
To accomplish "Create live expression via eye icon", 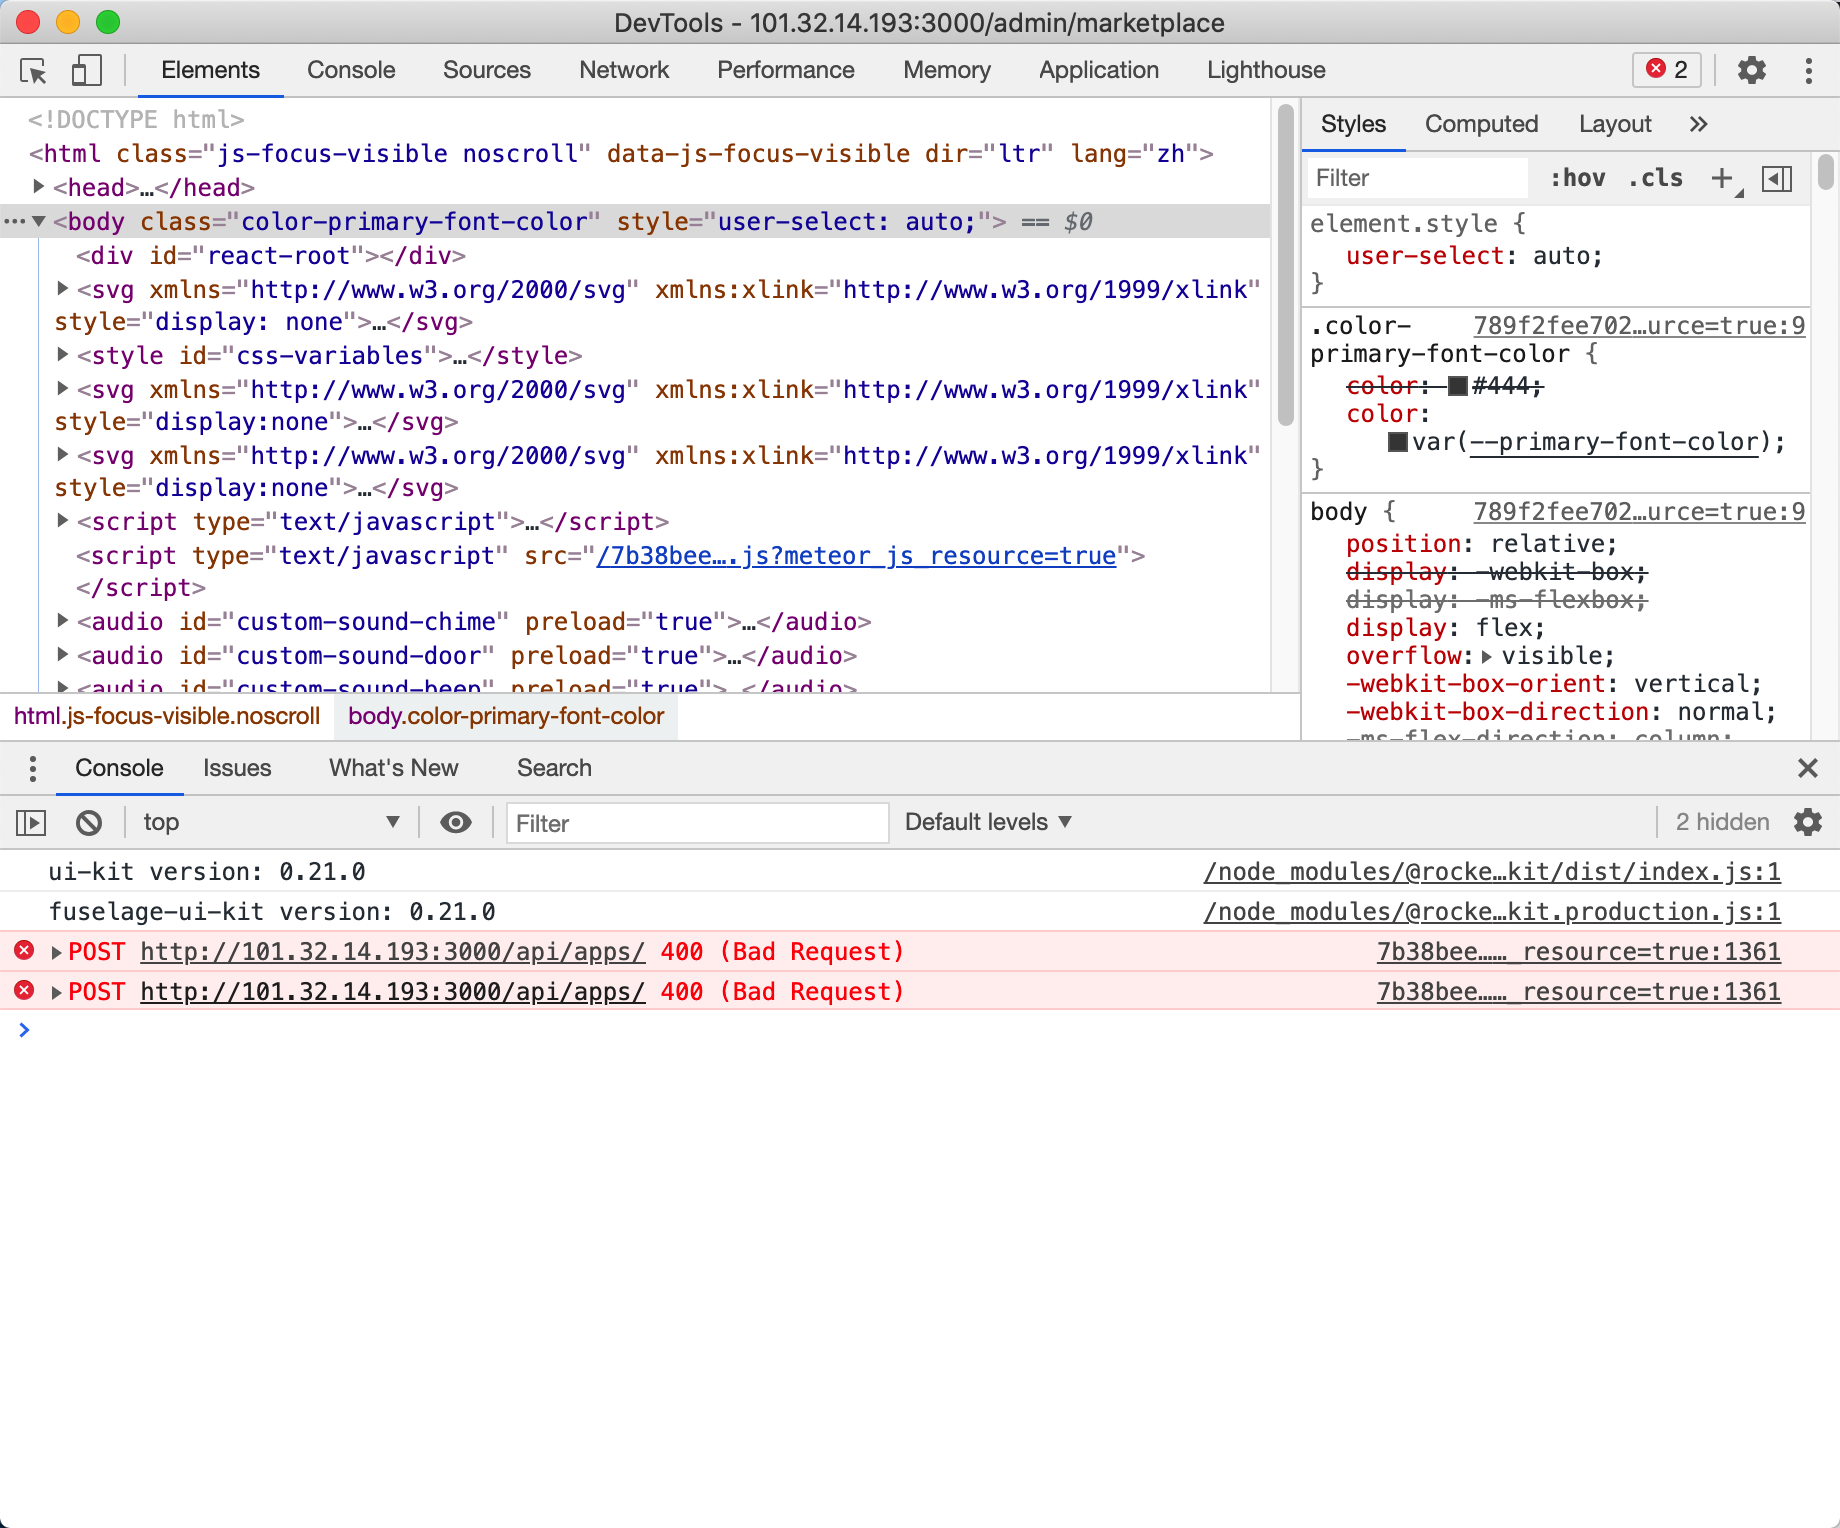I will click(456, 822).
